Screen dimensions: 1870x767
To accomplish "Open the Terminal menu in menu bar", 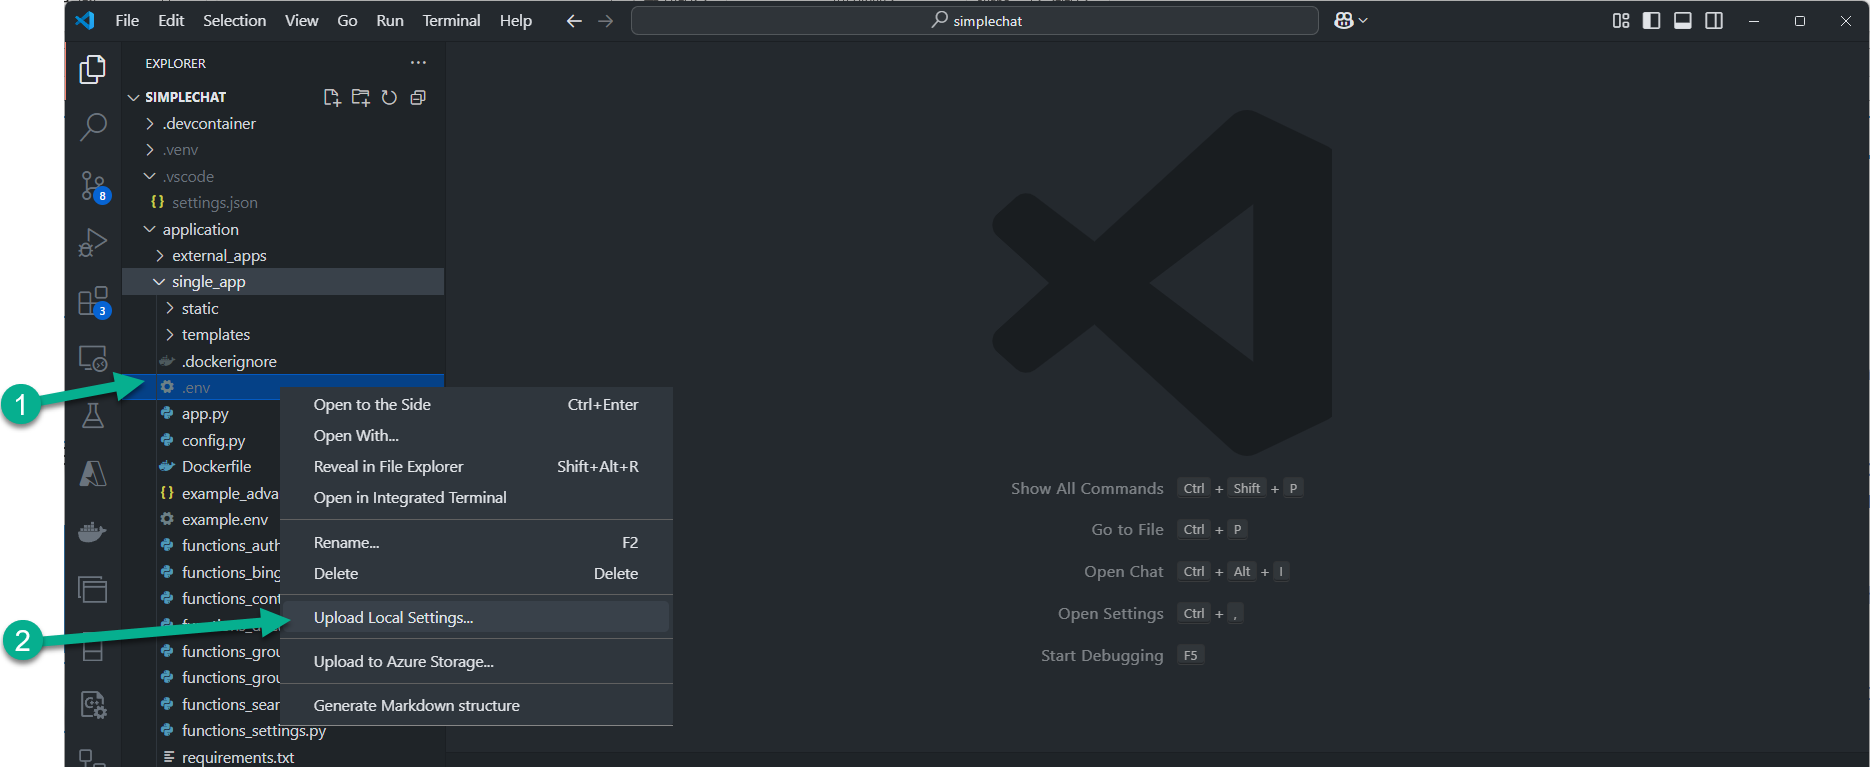I will tap(451, 21).
